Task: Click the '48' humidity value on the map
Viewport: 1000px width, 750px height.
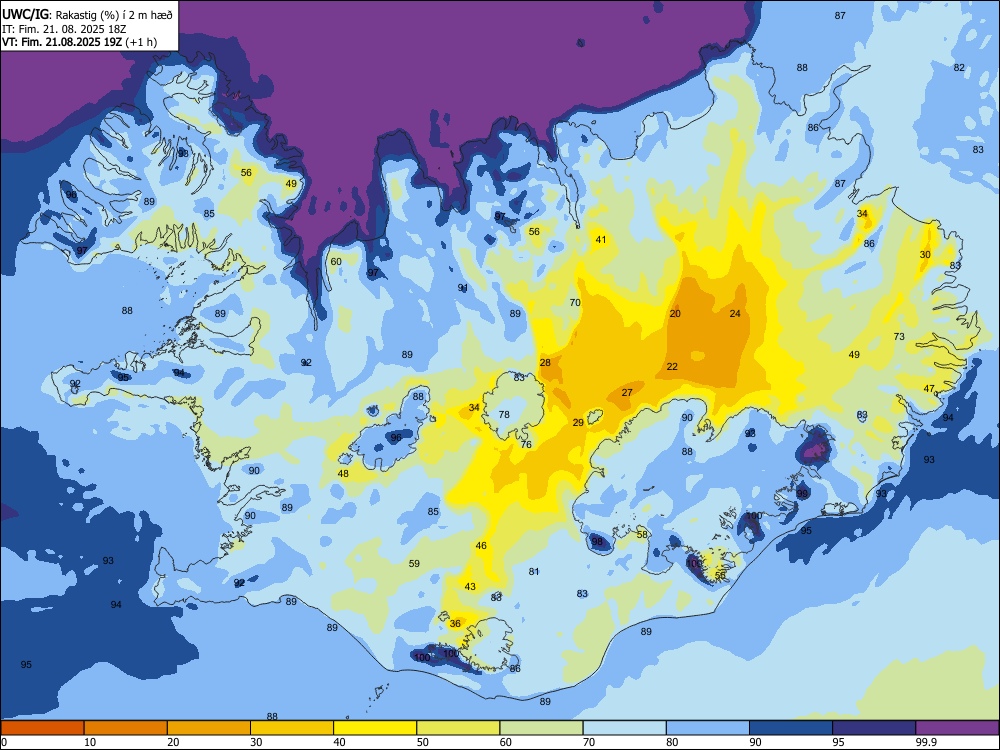Action: (343, 474)
